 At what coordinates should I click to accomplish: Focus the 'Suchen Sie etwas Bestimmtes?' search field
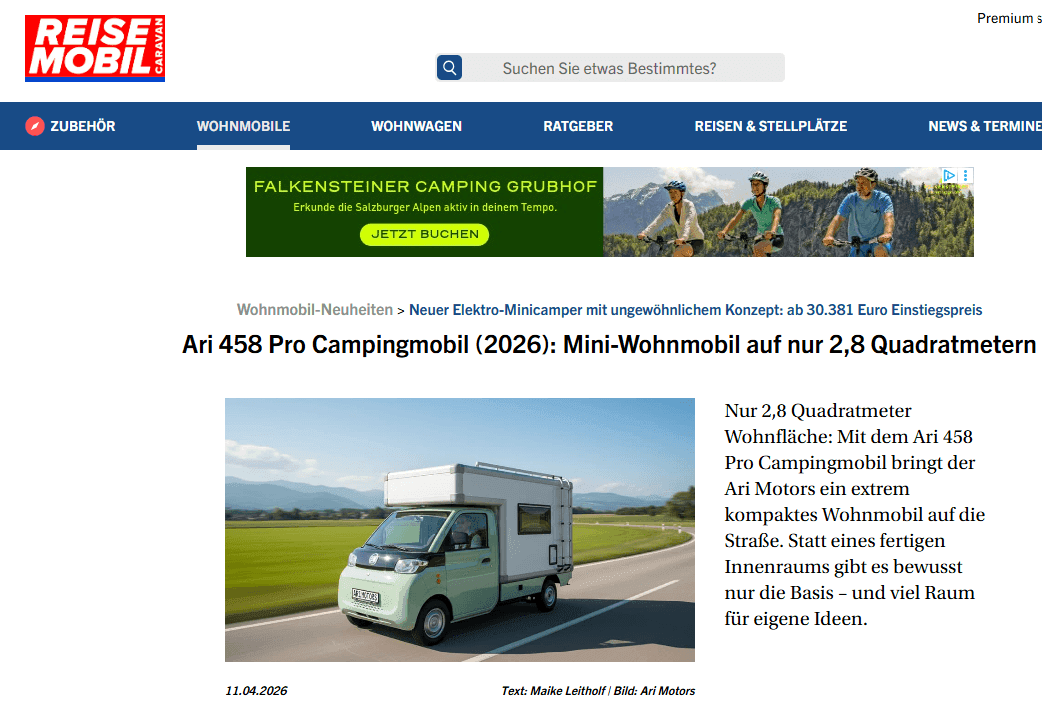(x=609, y=68)
